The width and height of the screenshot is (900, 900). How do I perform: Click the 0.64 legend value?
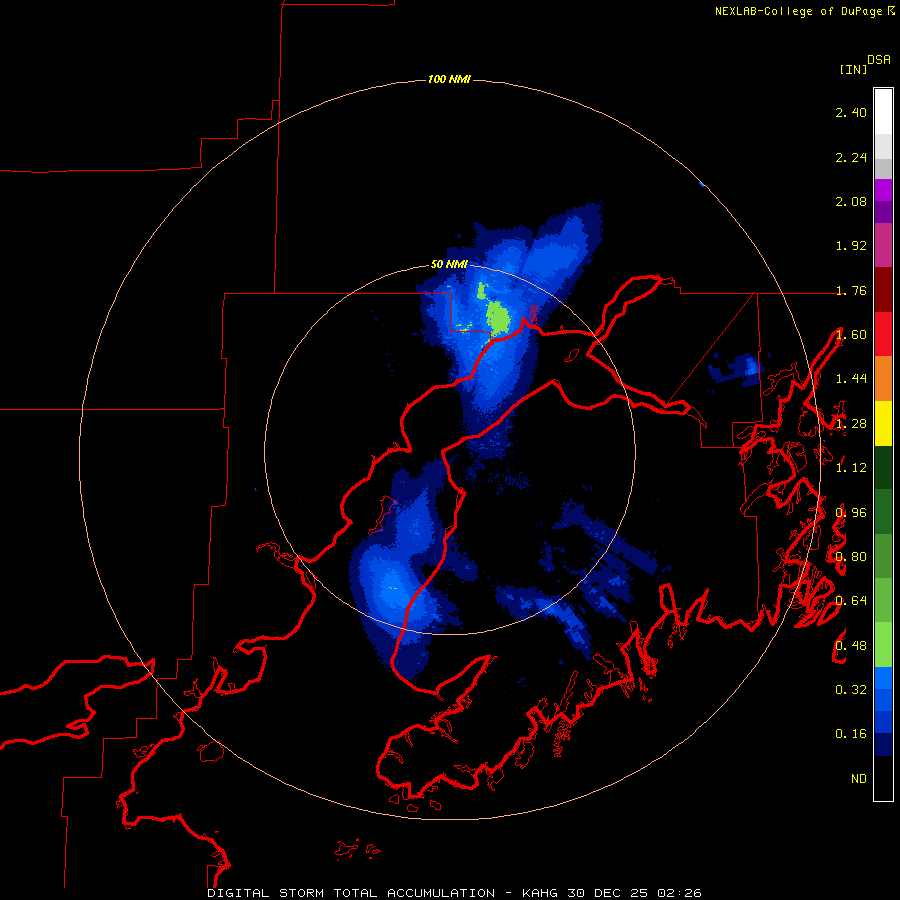coord(851,601)
